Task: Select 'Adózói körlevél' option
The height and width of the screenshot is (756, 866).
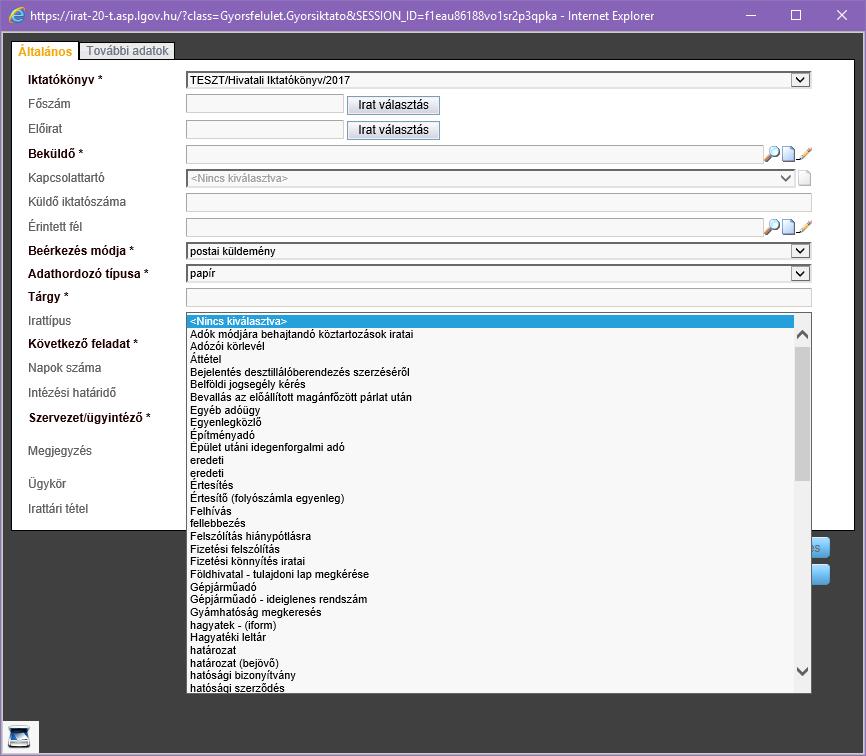Action: (x=490, y=346)
